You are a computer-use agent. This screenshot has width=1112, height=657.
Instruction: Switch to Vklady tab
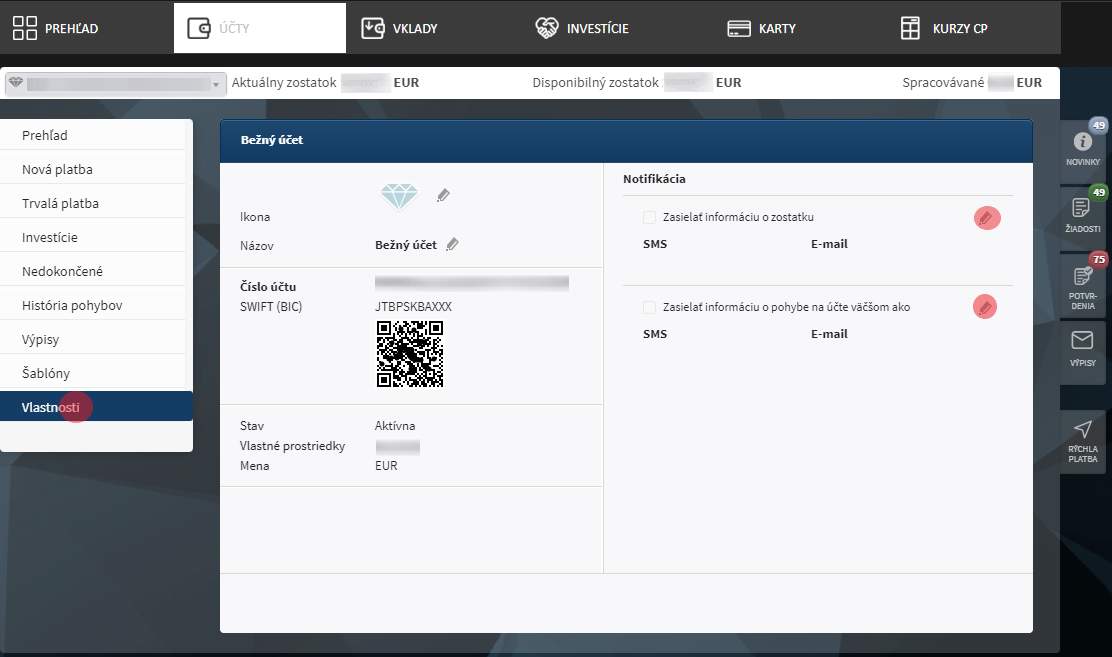pyautogui.click(x=400, y=28)
